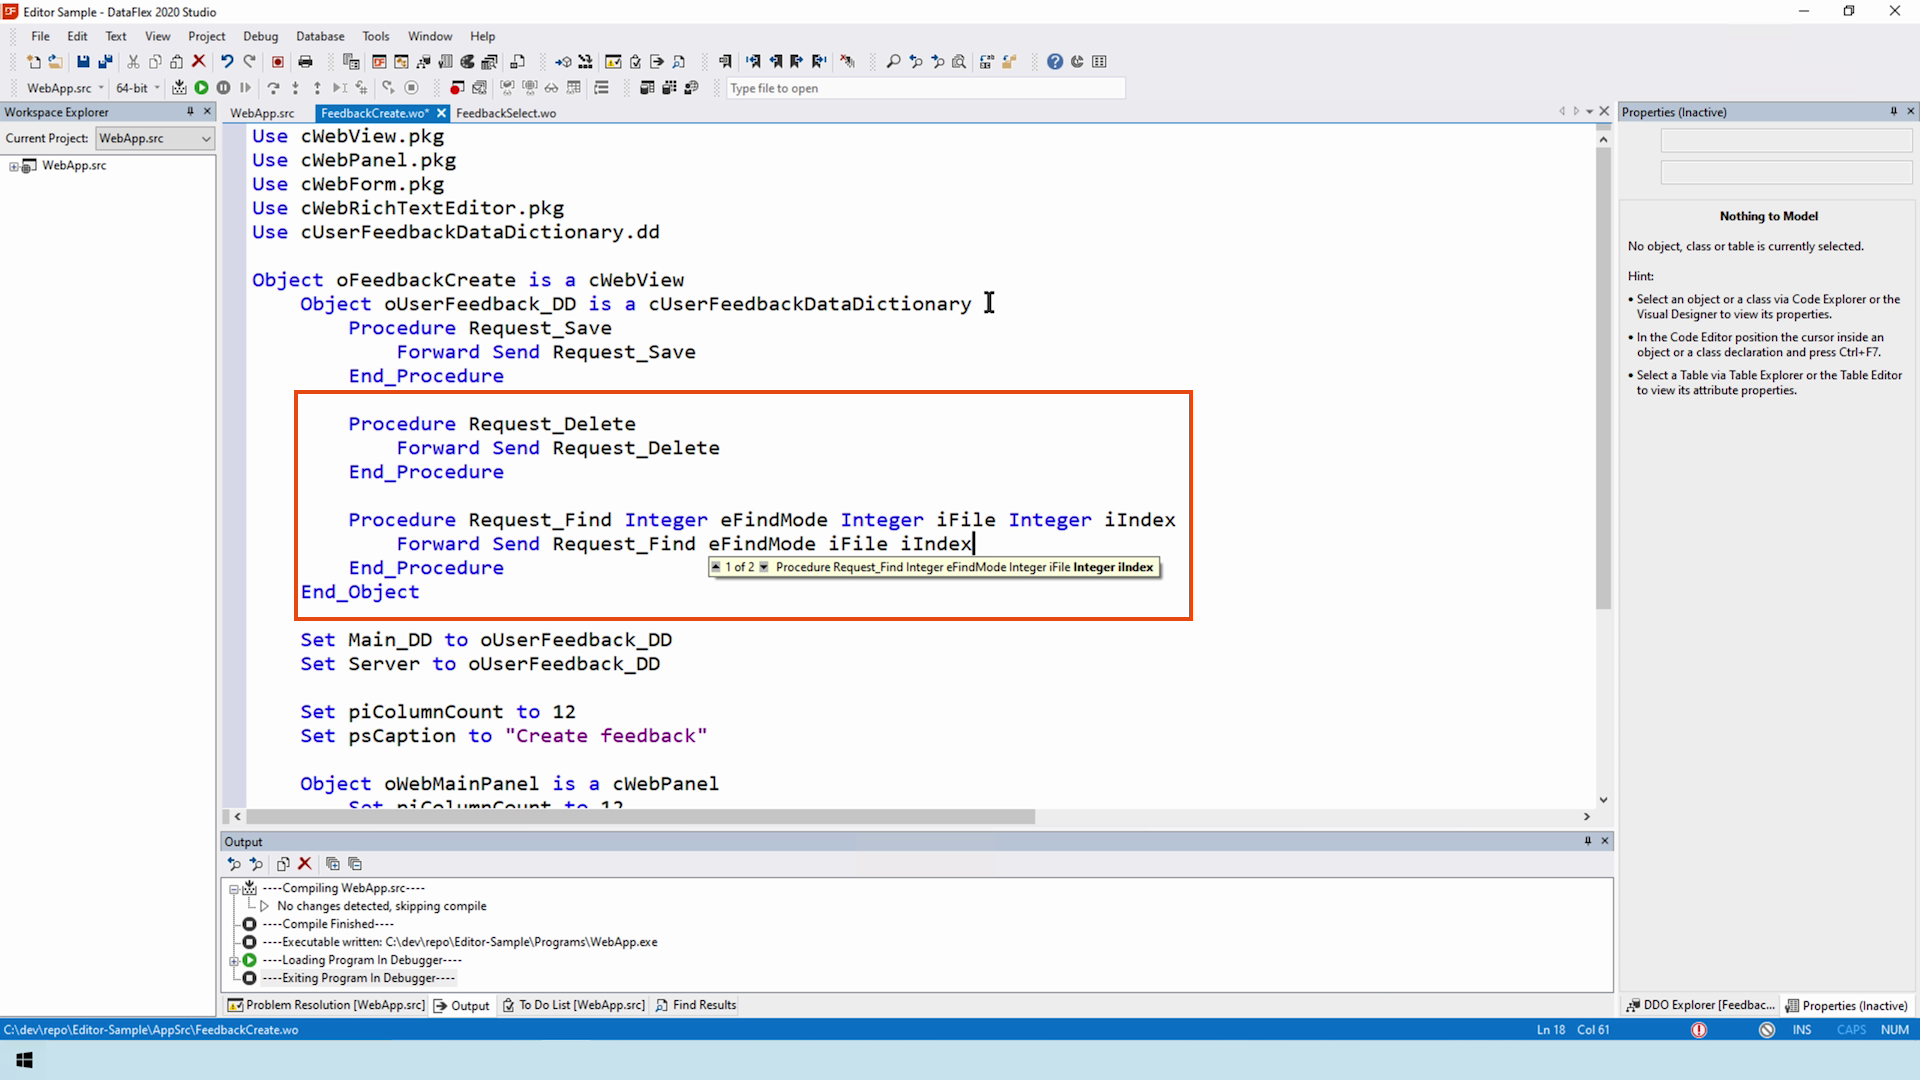The width and height of the screenshot is (1920, 1080).
Task: Click the Pause debugger icon
Action: tap(223, 88)
